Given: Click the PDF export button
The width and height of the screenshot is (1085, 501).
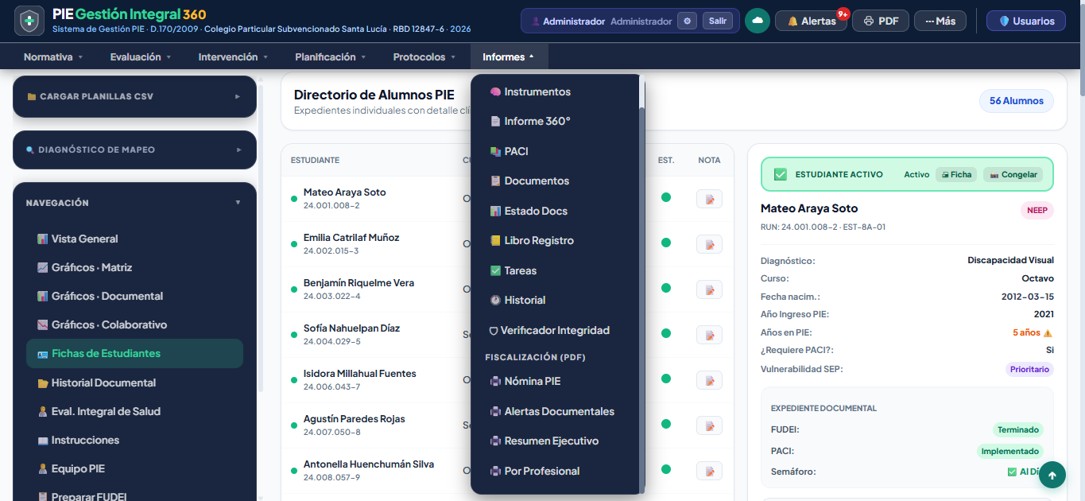Looking at the screenshot, I should 881,21.
